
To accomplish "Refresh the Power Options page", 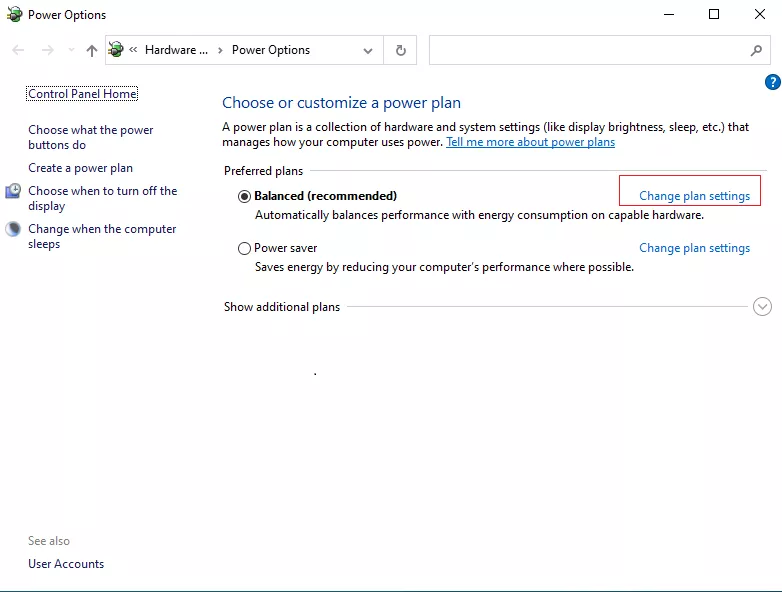I will tap(400, 50).
